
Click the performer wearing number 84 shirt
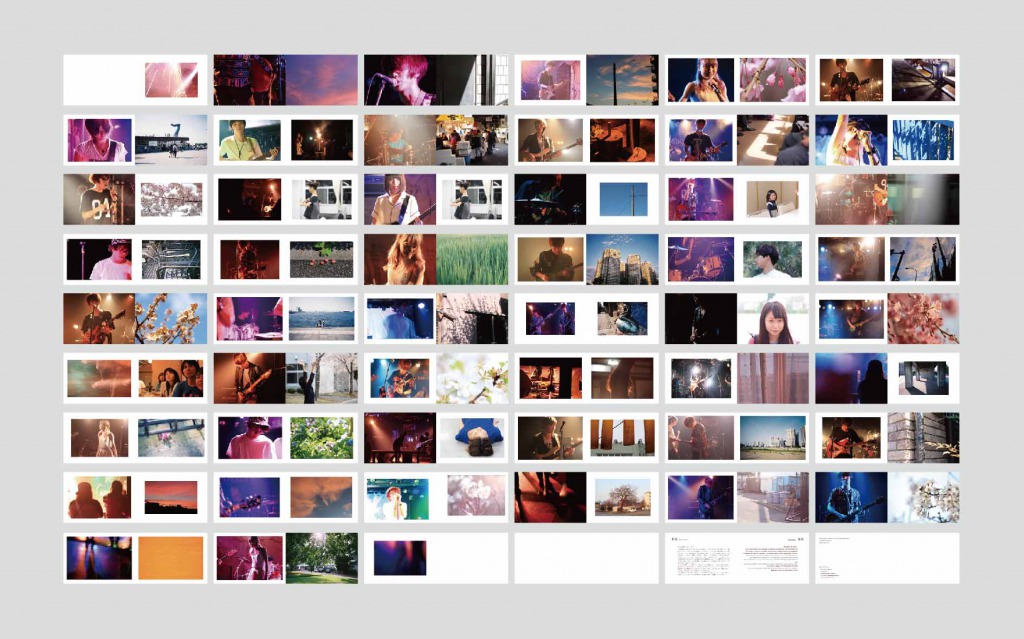98,199
